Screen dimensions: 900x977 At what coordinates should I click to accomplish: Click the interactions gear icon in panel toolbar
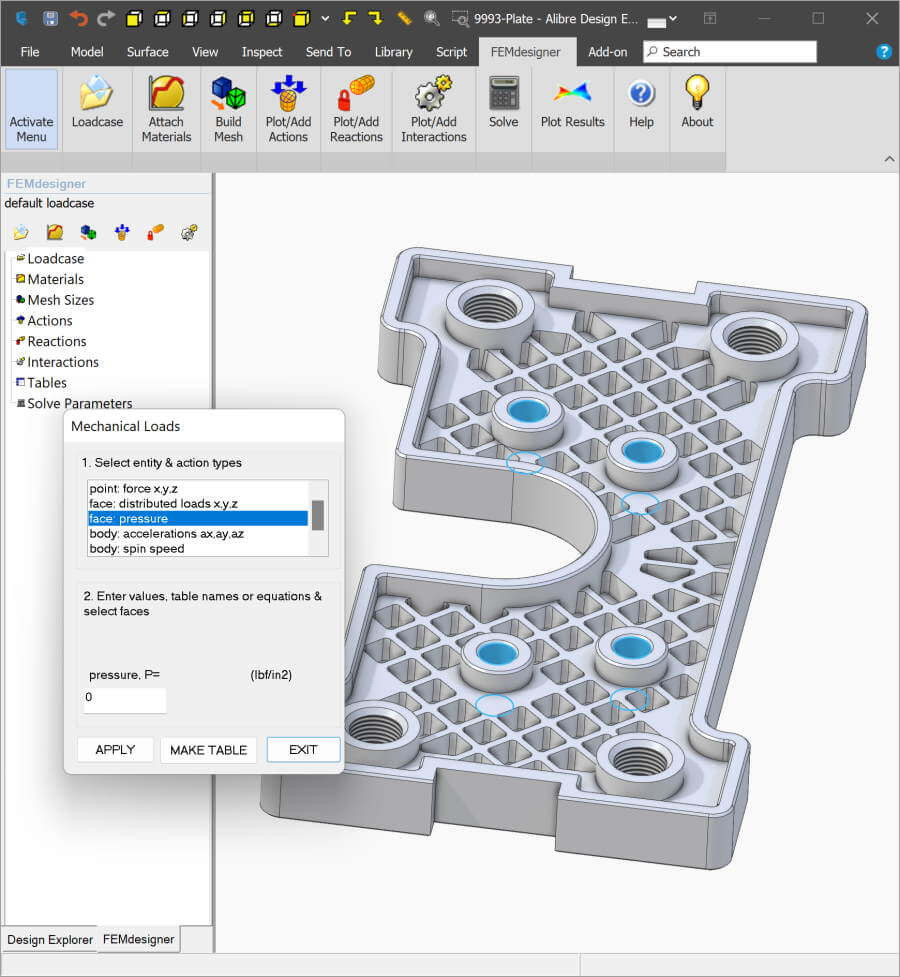coord(189,232)
